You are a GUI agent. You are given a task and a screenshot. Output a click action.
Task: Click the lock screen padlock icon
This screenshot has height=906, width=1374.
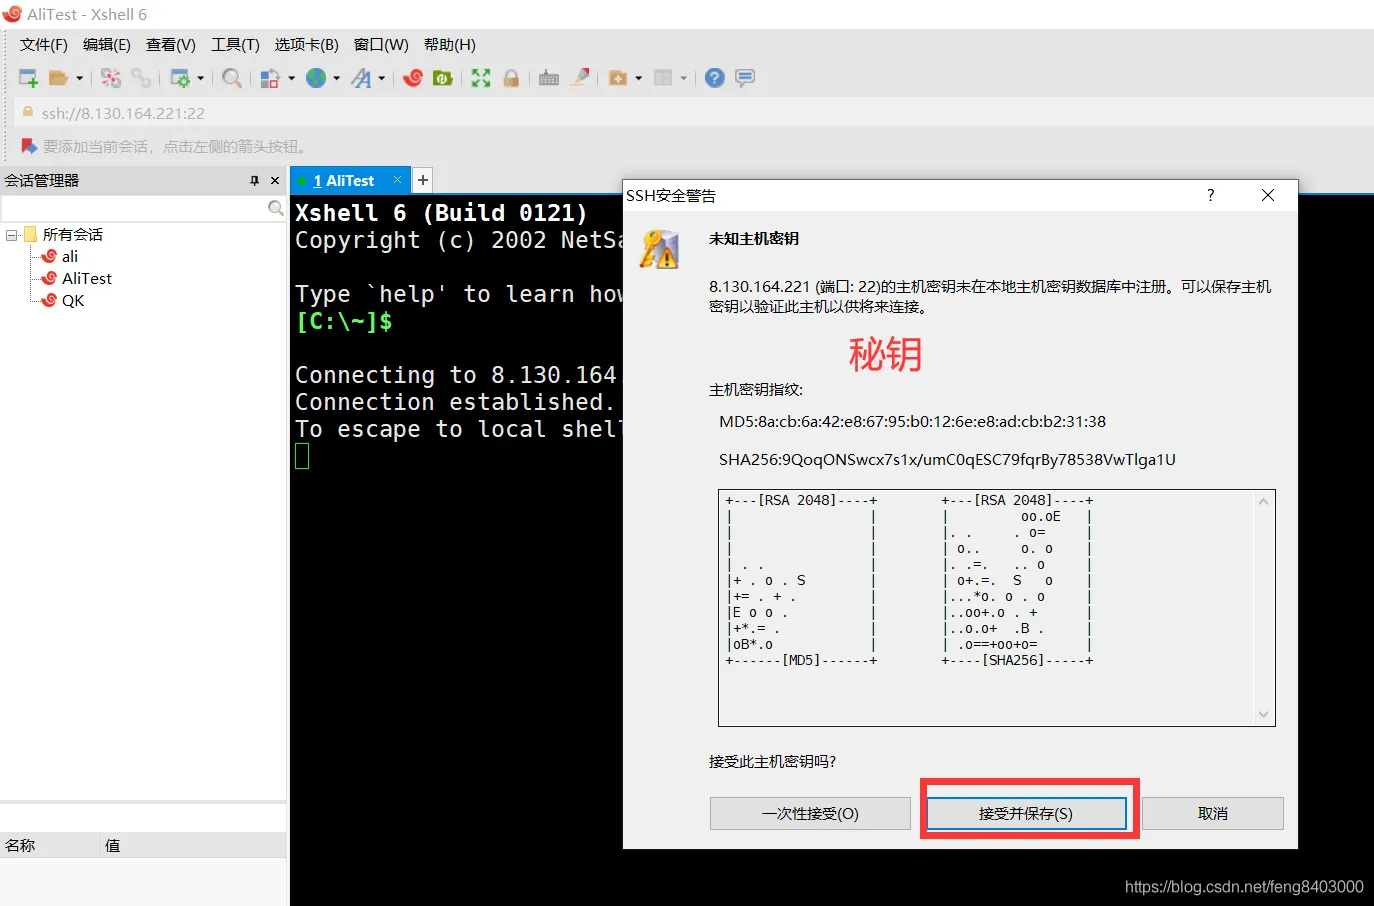511,78
